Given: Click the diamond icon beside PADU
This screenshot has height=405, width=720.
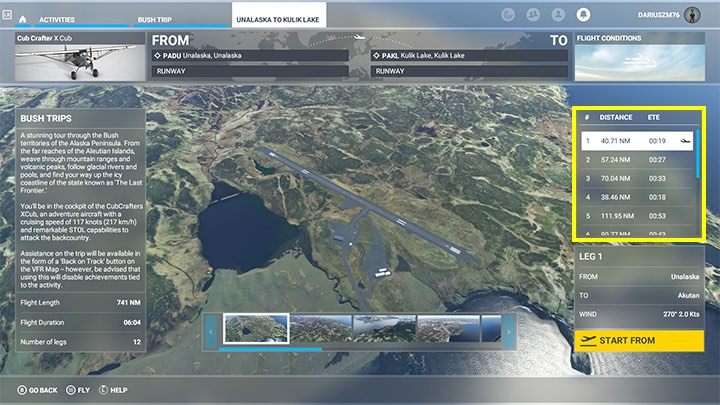Looking at the screenshot, I should tap(158, 56).
